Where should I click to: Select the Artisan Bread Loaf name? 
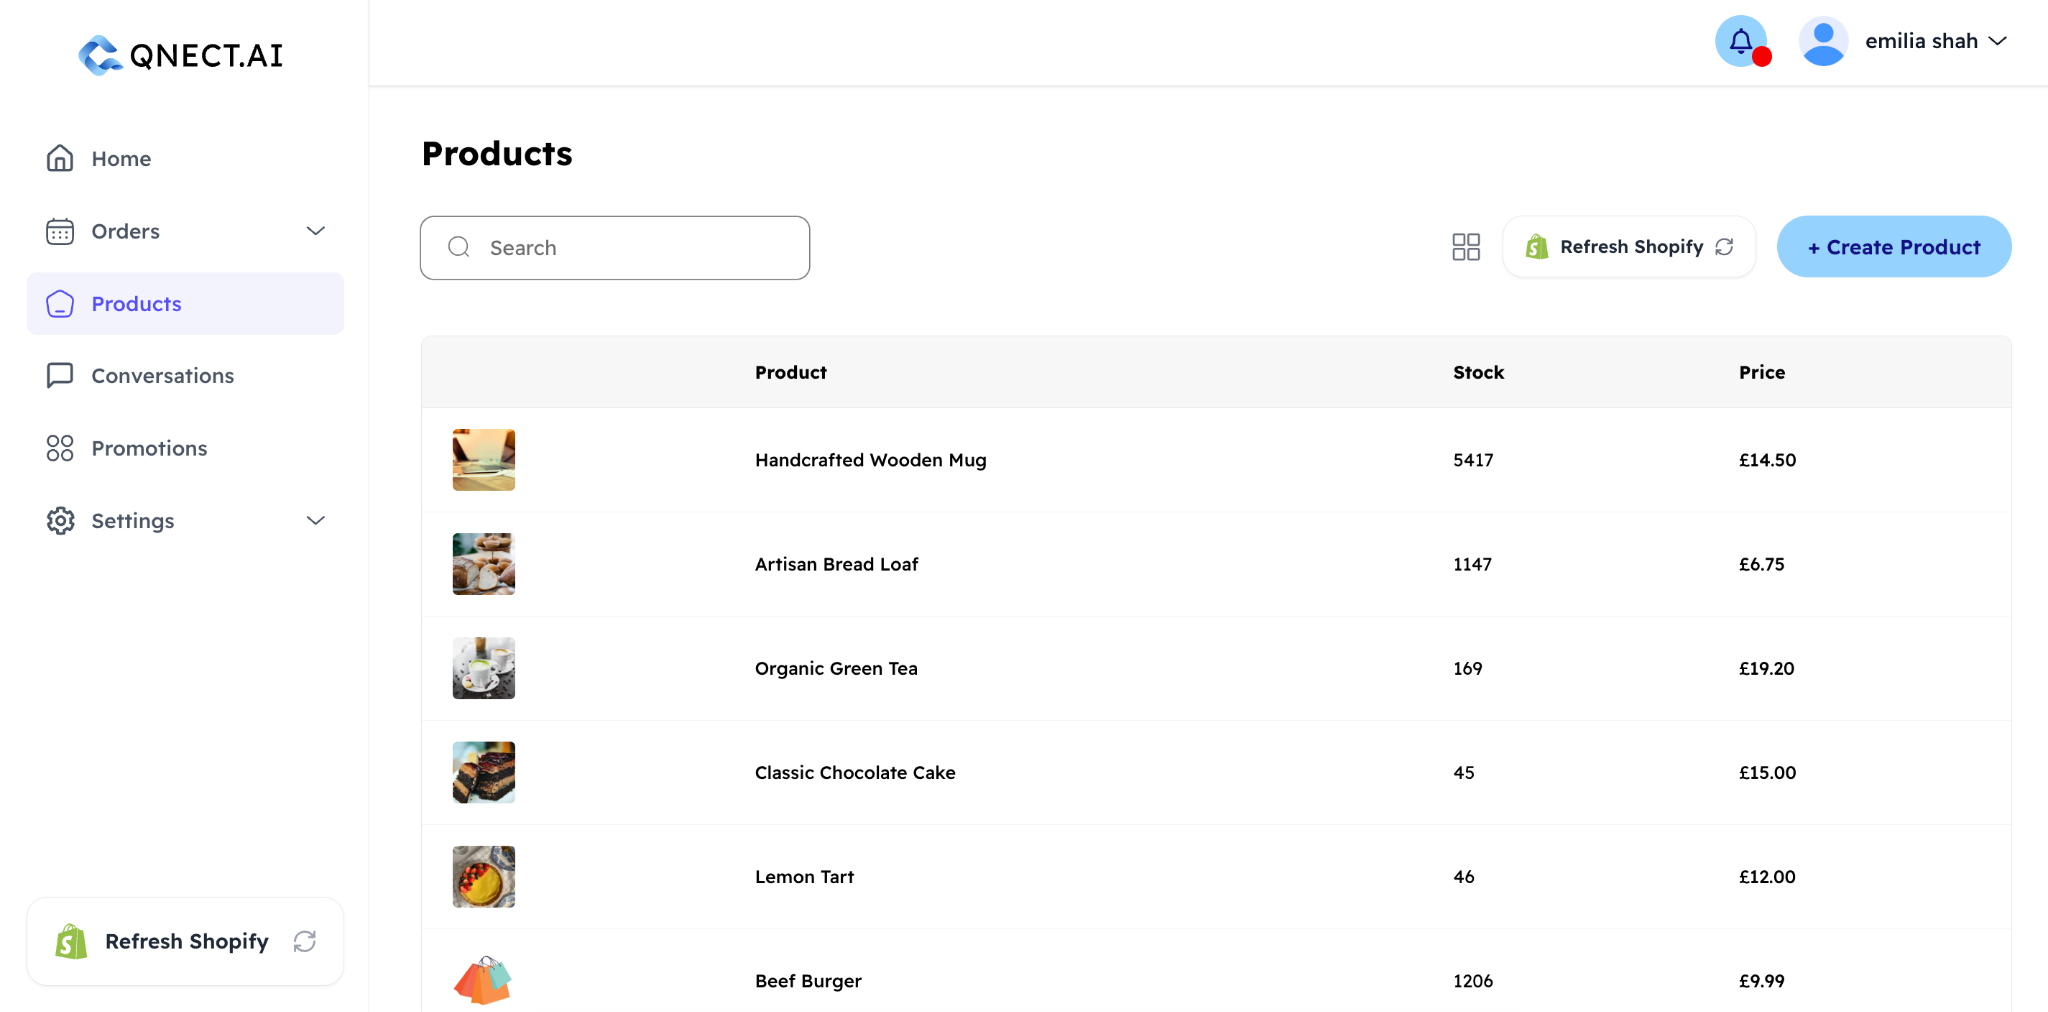(836, 564)
